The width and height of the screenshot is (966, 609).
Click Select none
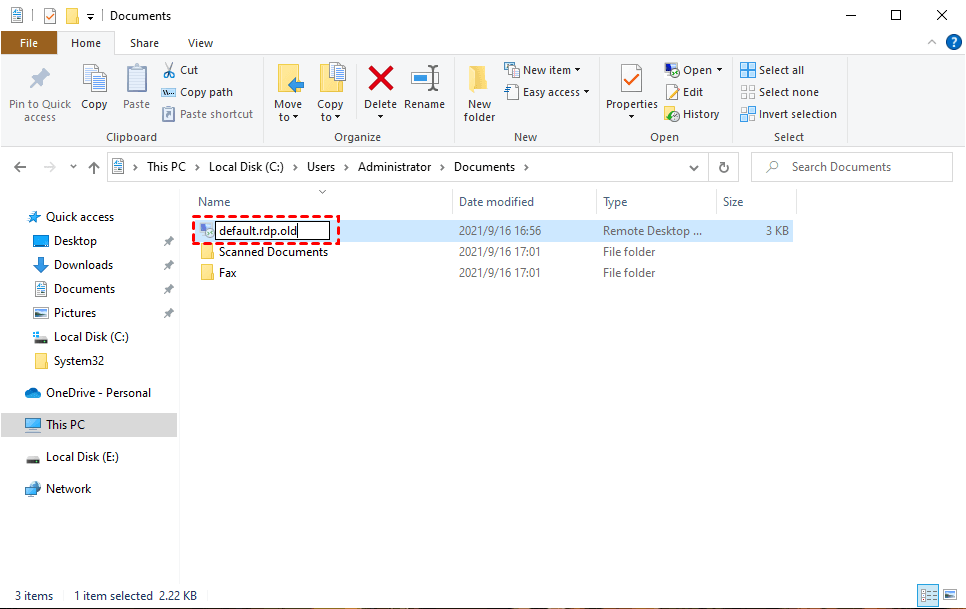click(x=779, y=92)
